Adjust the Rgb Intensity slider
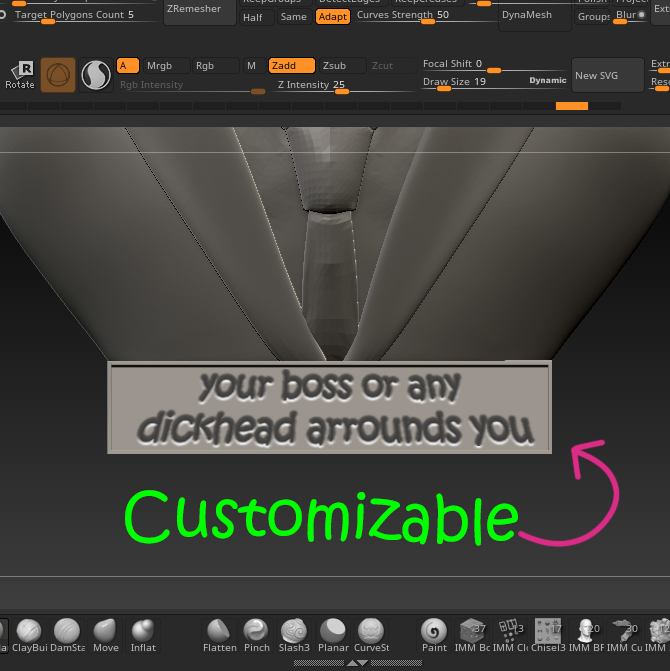The image size is (670, 671). pyautogui.click(x=192, y=85)
